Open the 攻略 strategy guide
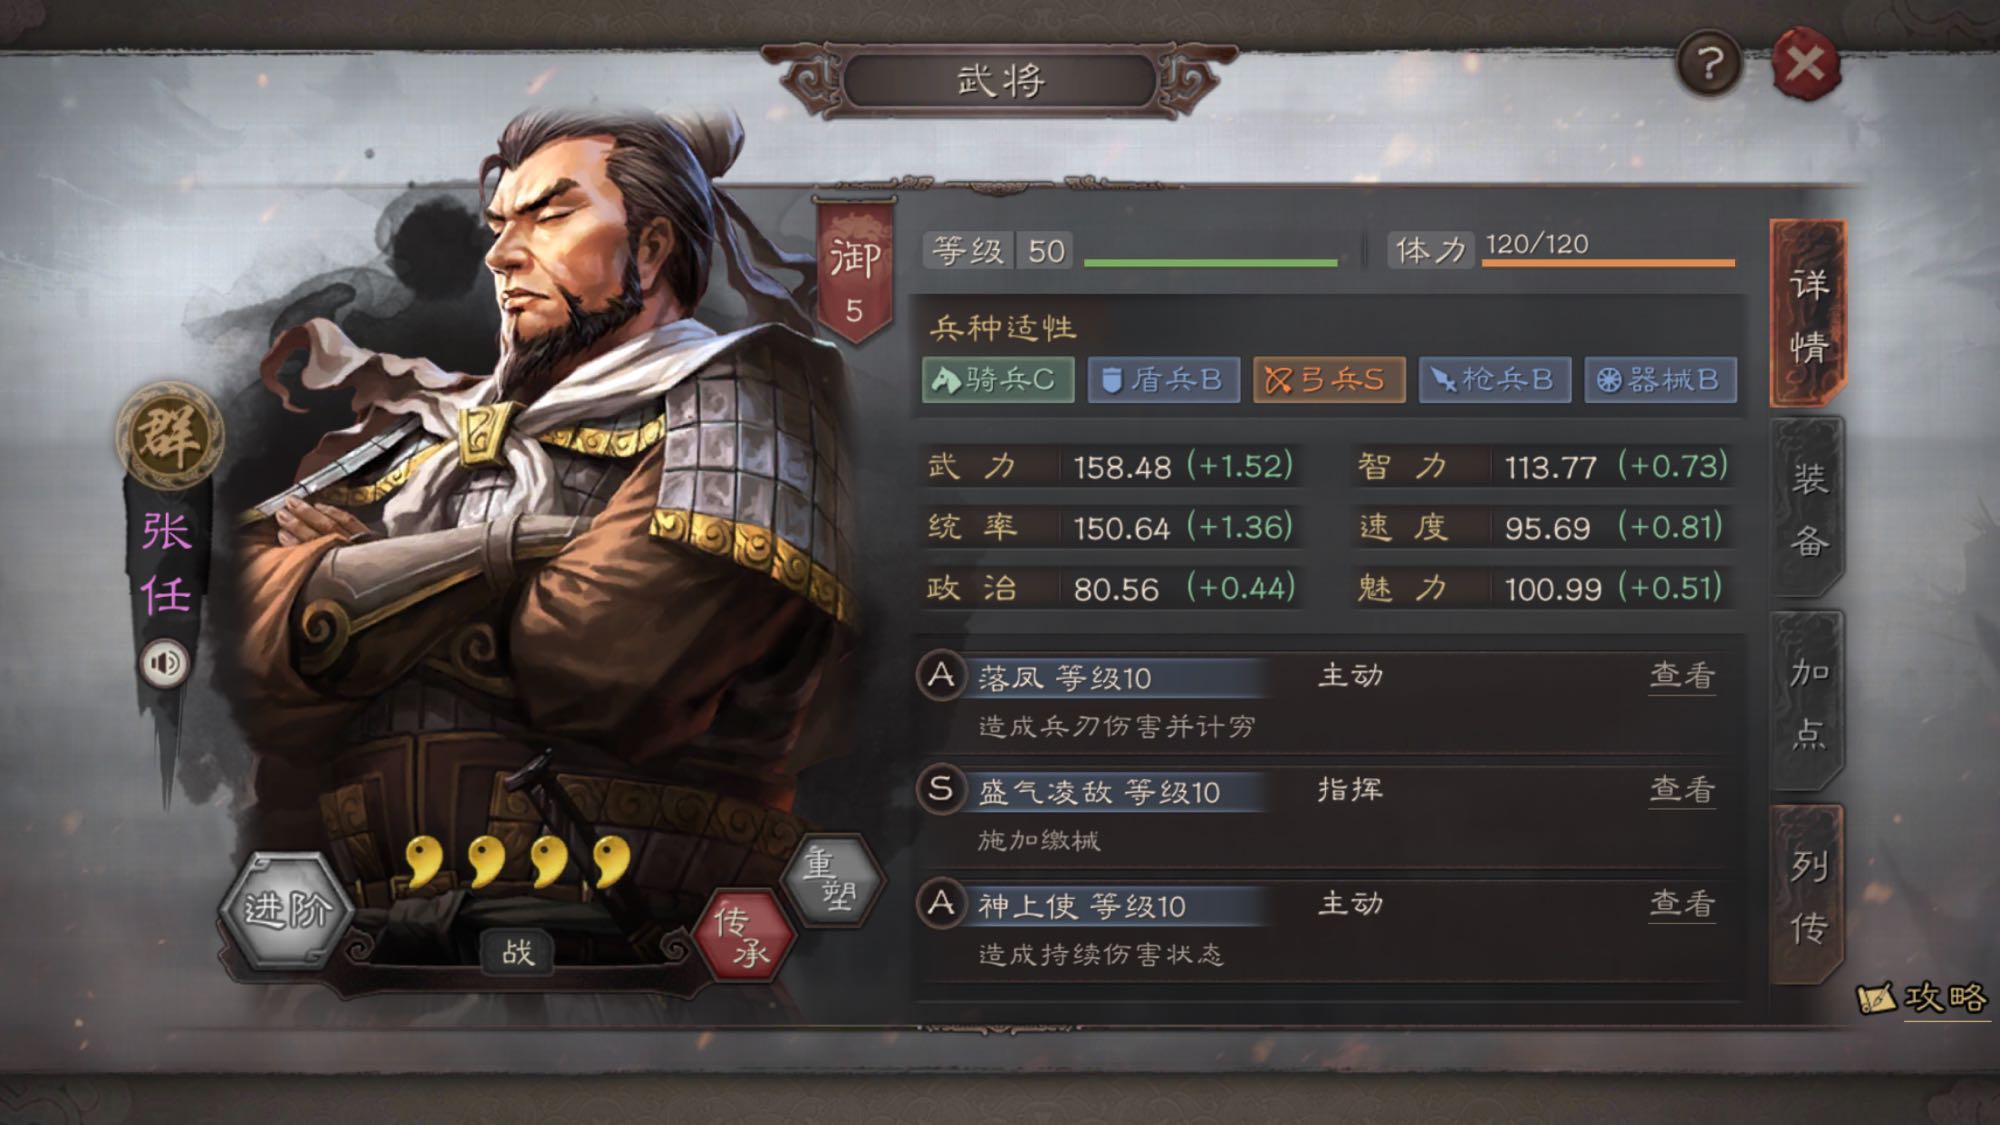 [x=1922, y=997]
